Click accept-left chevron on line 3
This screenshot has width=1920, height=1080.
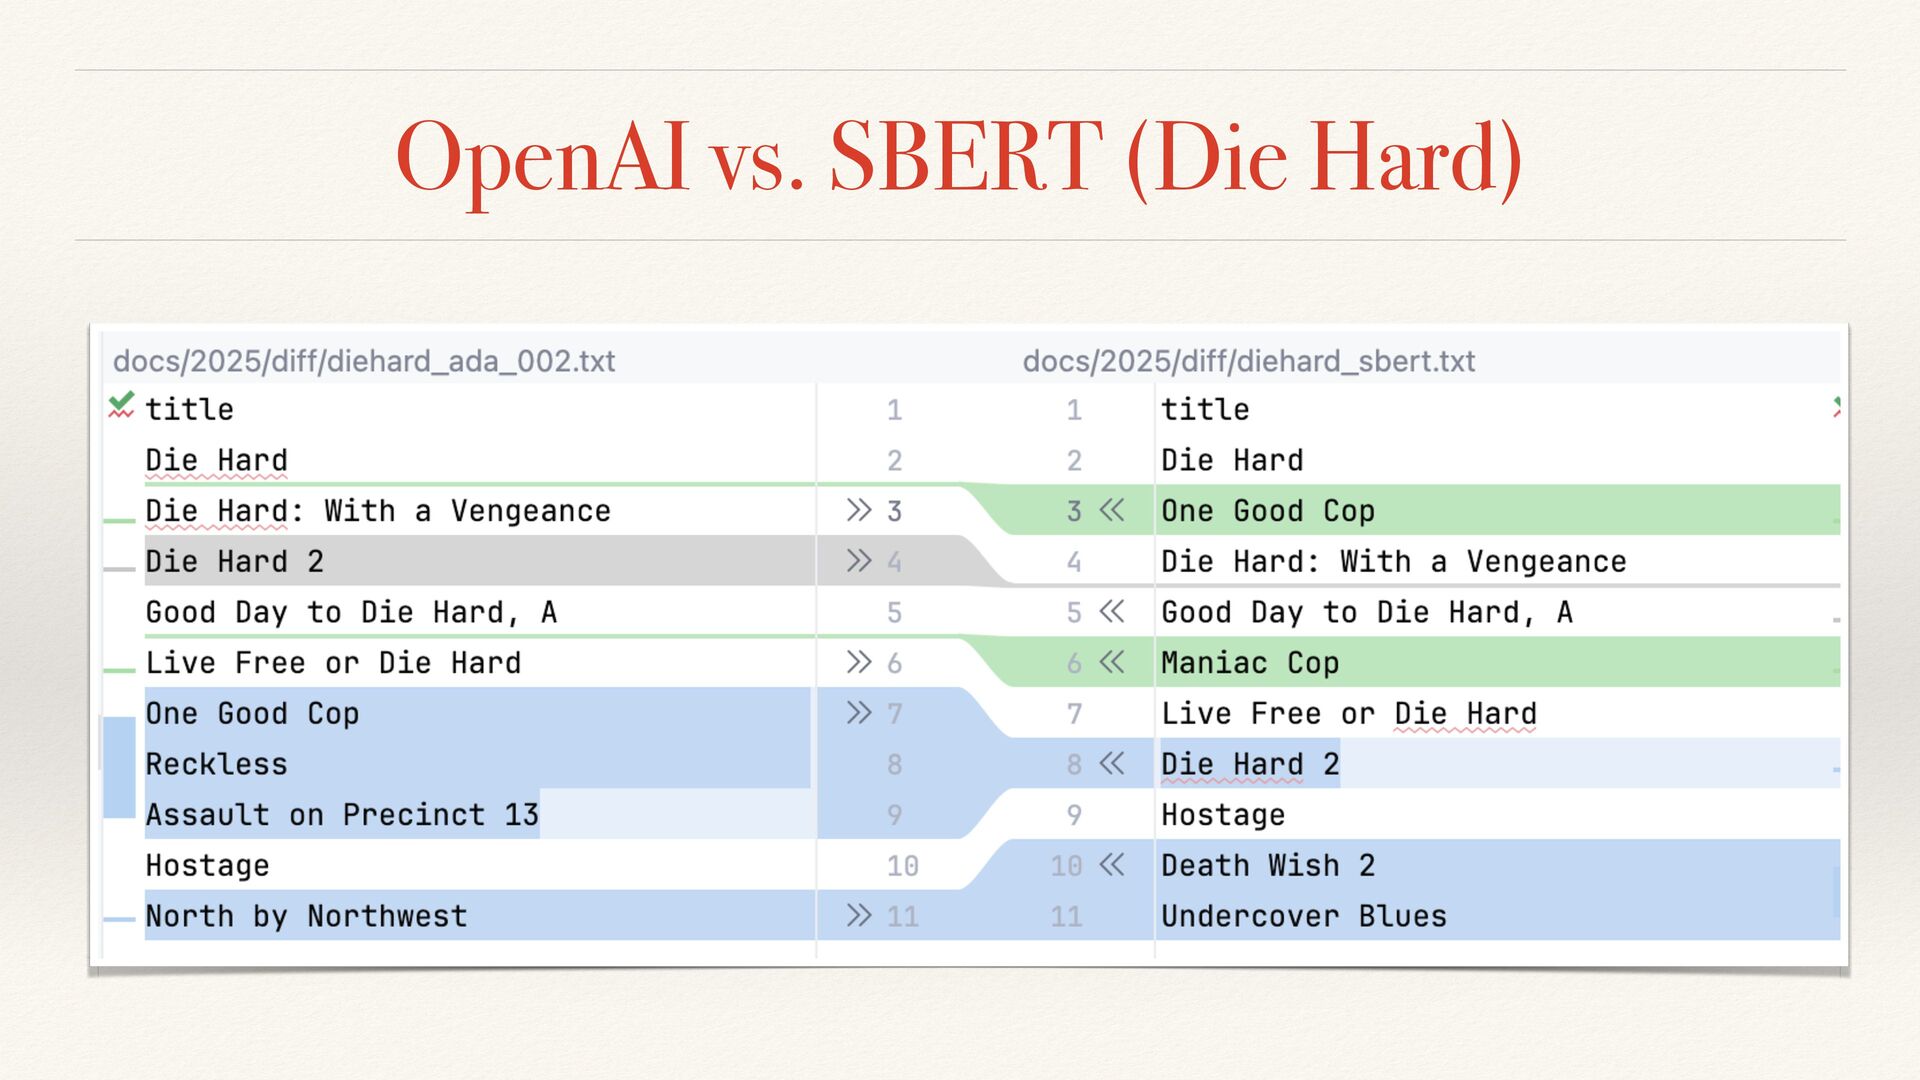(x=858, y=511)
